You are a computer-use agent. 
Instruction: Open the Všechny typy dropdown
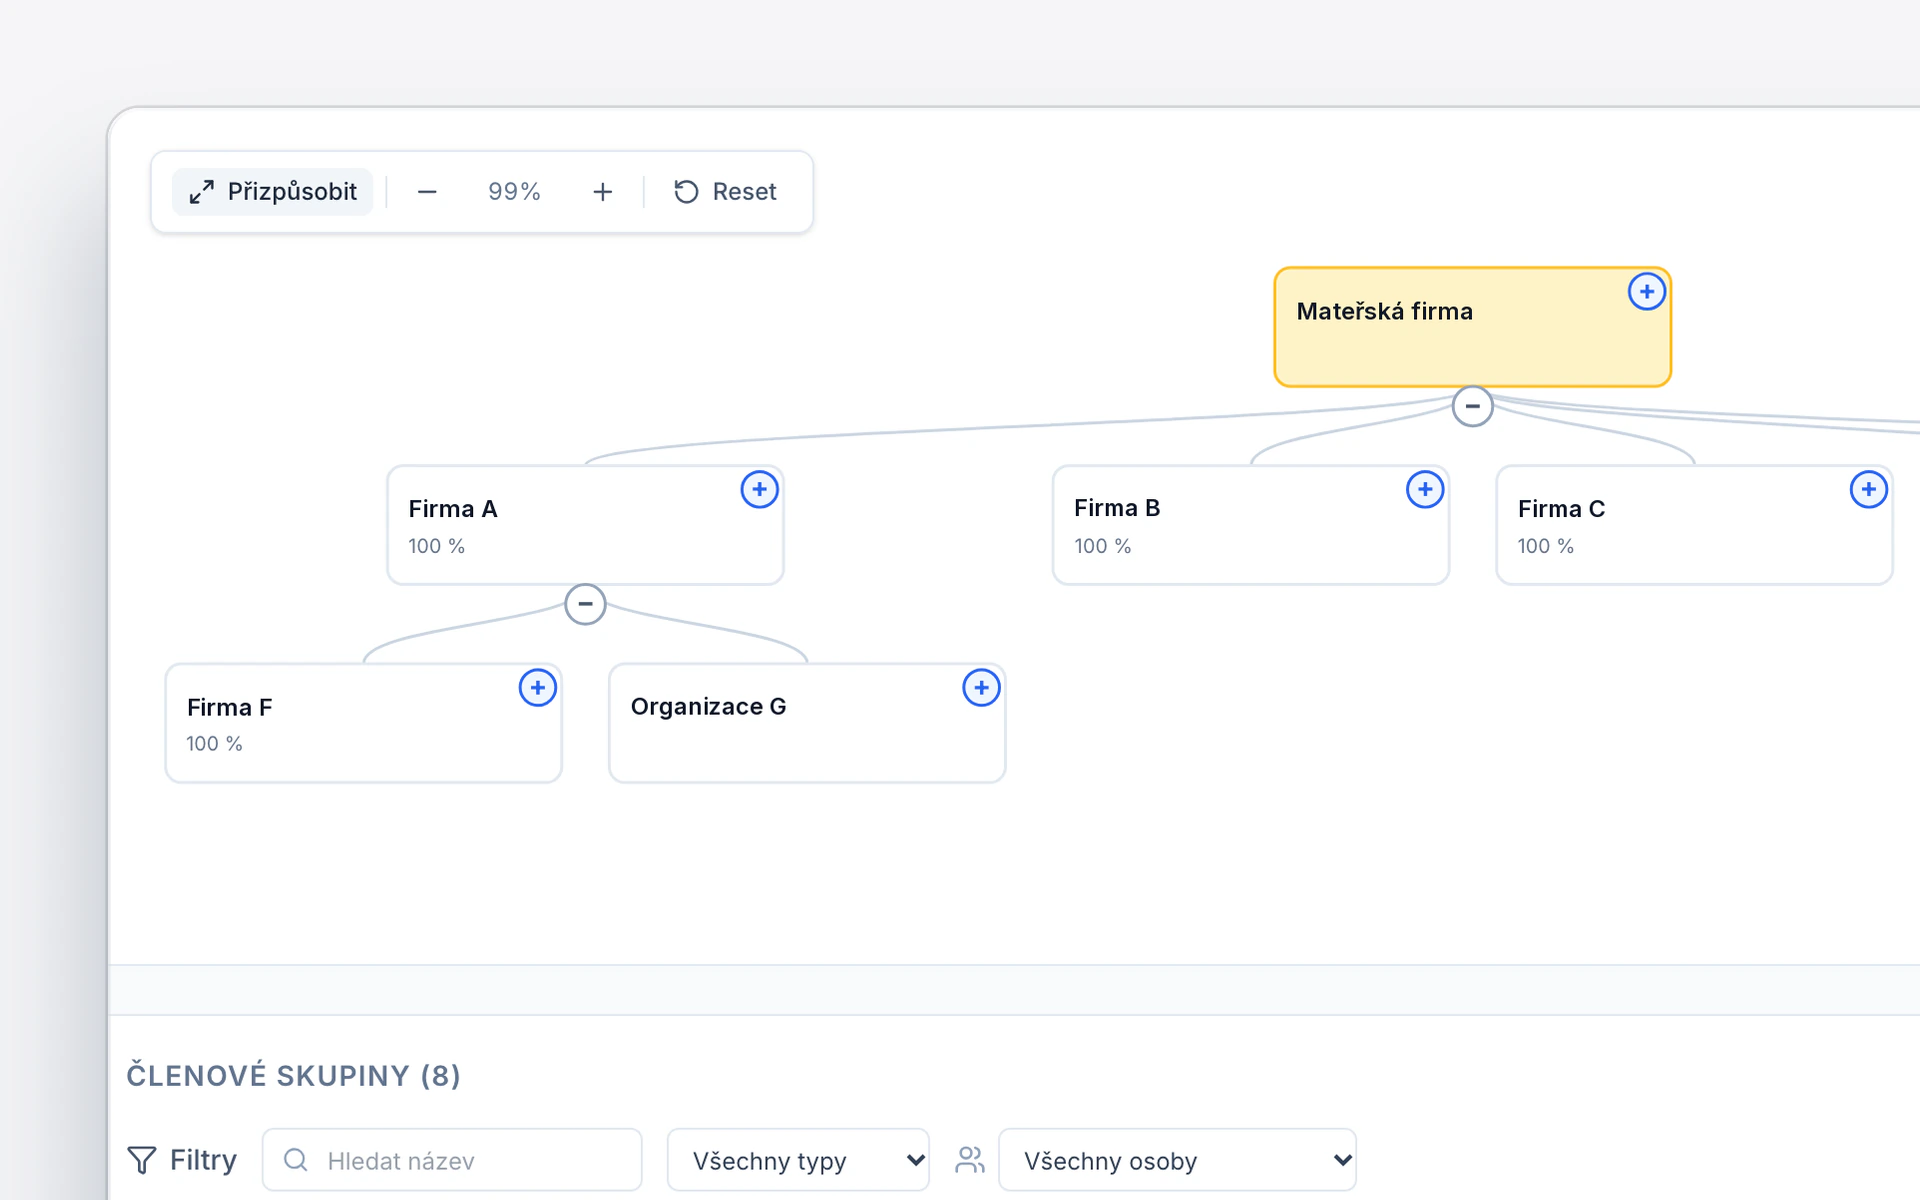[798, 1160]
